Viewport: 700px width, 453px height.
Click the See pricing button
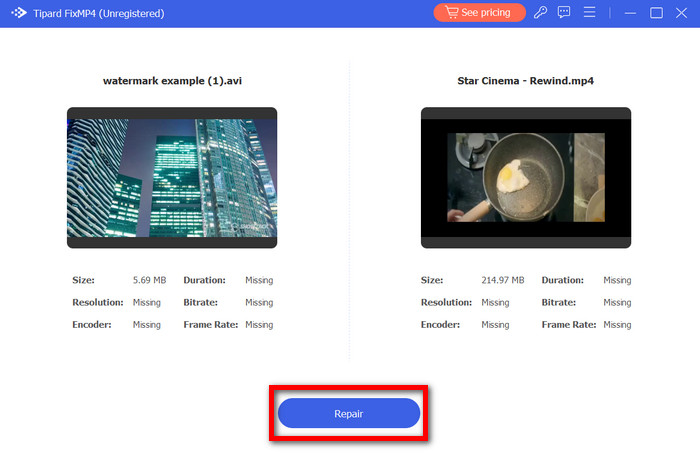[479, 13]
